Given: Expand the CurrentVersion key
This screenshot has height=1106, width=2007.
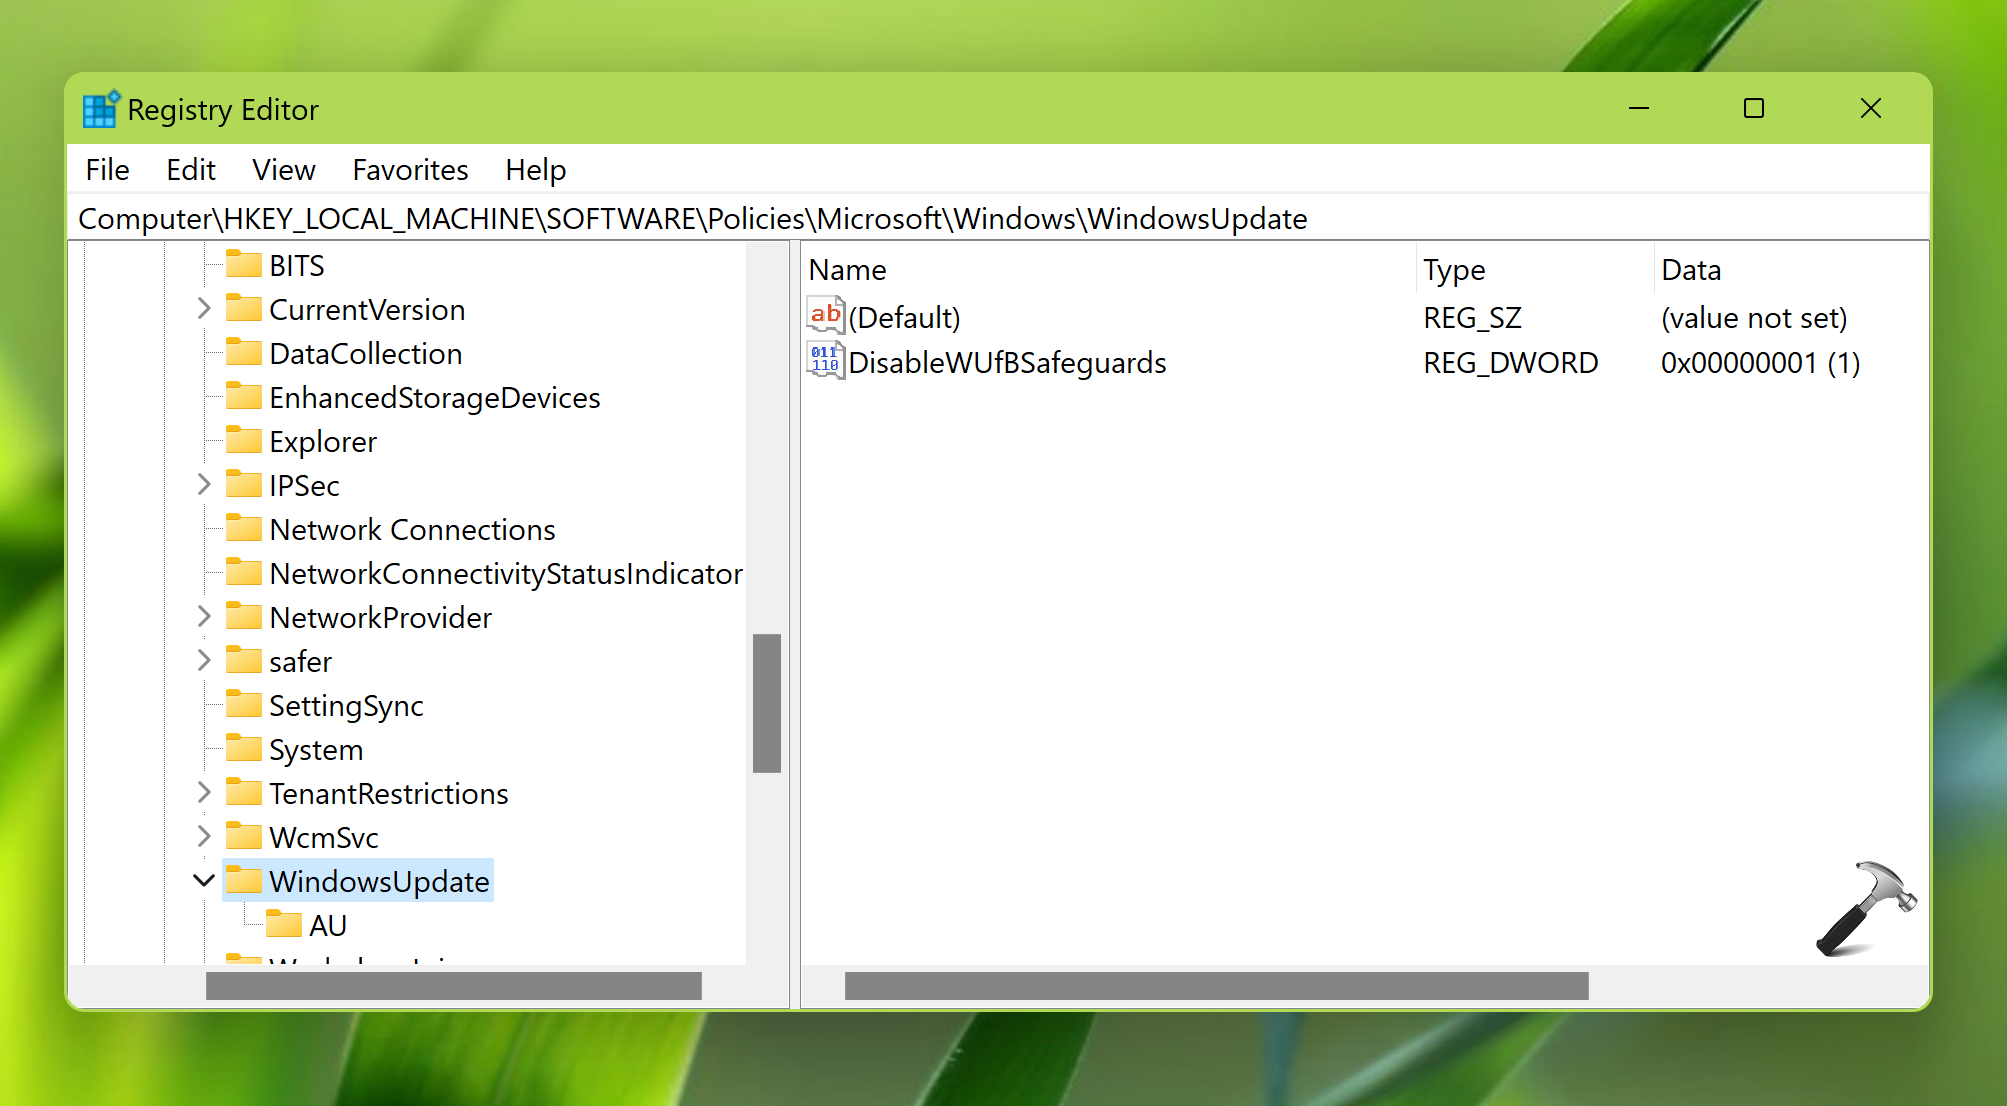Looking at the screenshot, I should 204,309.
